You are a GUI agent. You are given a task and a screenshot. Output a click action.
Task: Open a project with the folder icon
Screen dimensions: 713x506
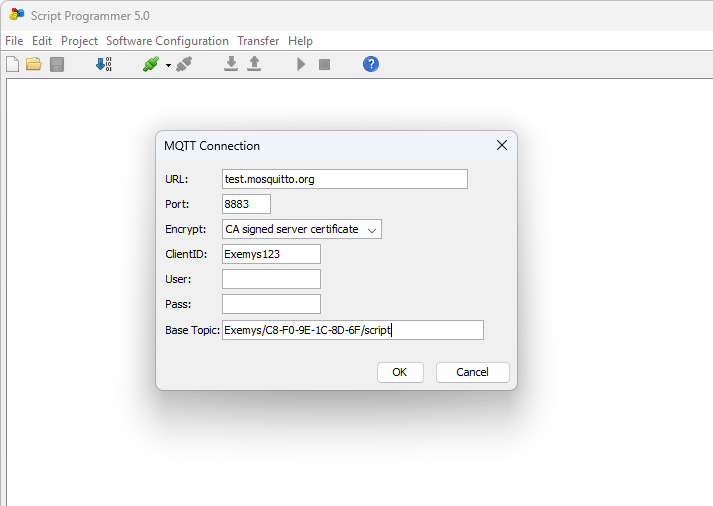pyautogui.click(x=34, y=64)
